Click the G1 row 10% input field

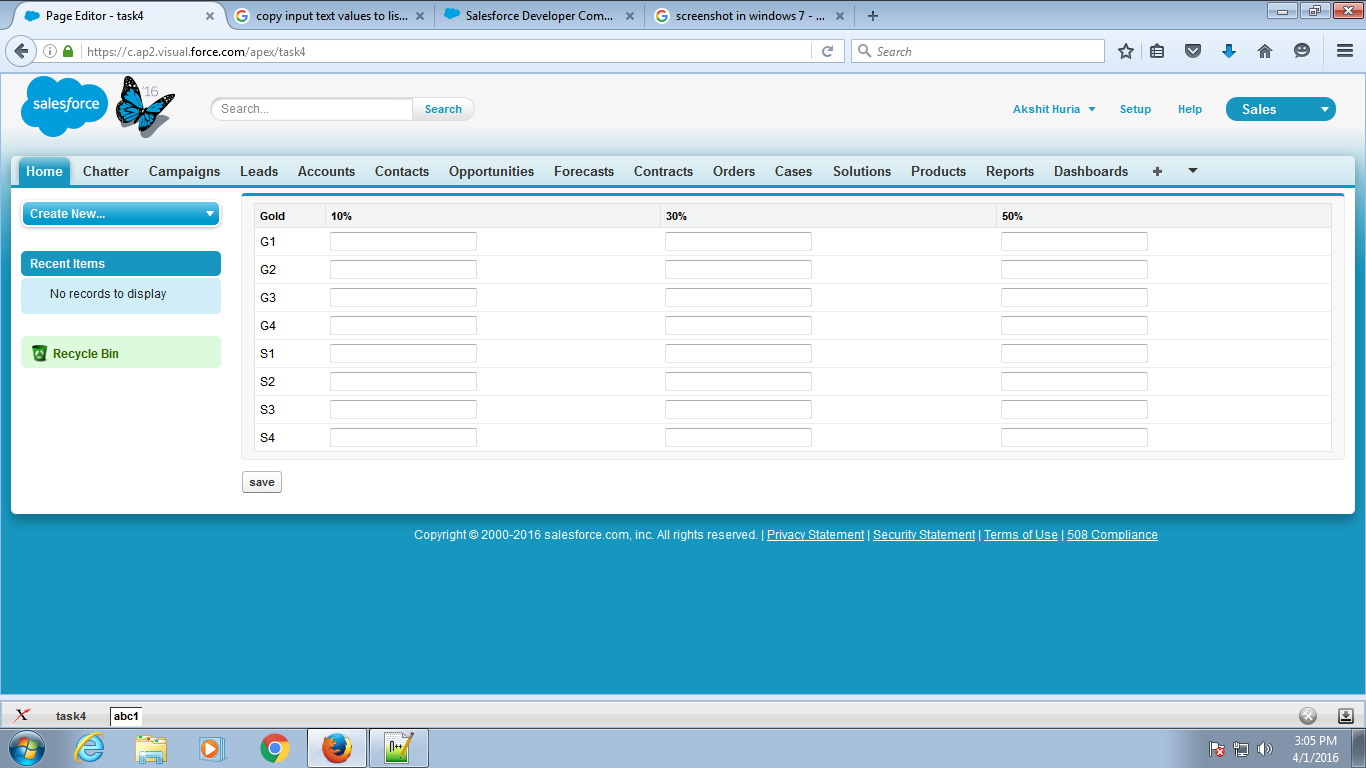[403, 242]
